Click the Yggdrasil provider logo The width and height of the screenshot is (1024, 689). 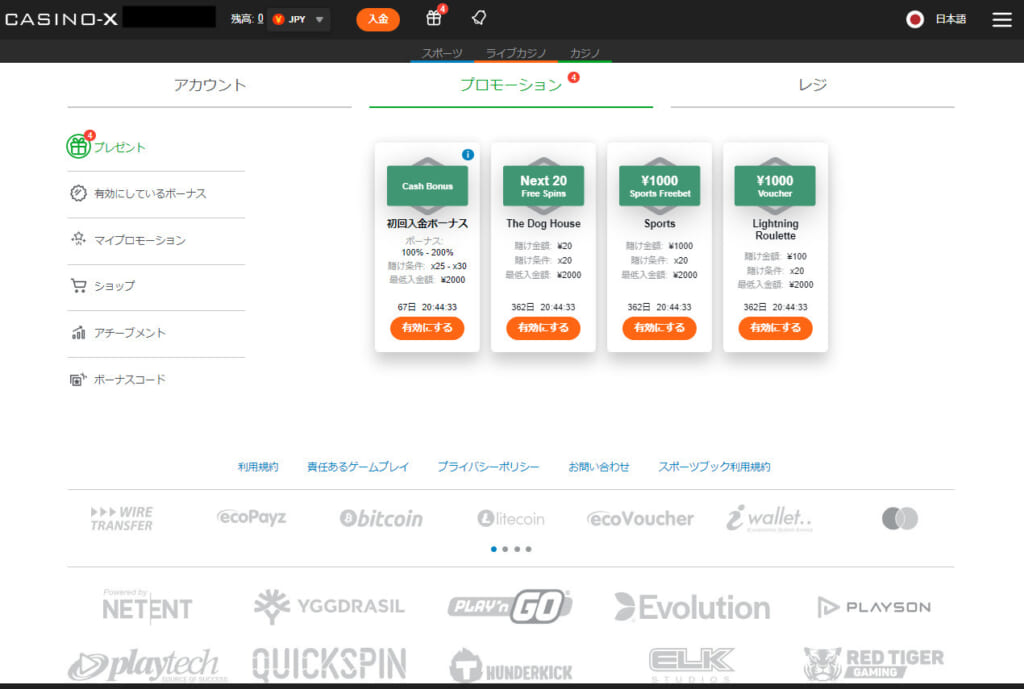(x=329, y=606)
